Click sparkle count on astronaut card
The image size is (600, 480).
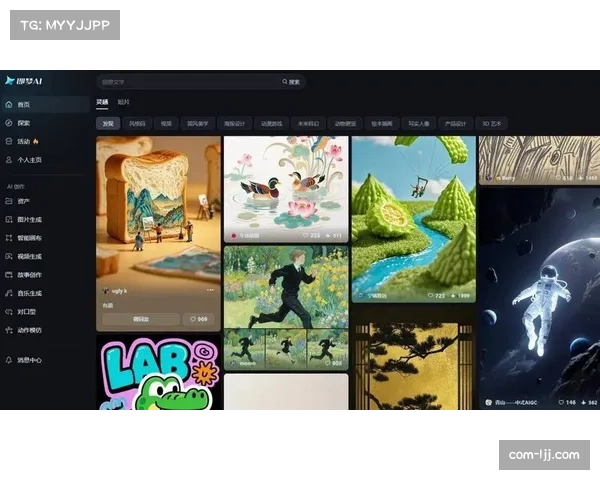pyautogui.click(x=589, y=402)
